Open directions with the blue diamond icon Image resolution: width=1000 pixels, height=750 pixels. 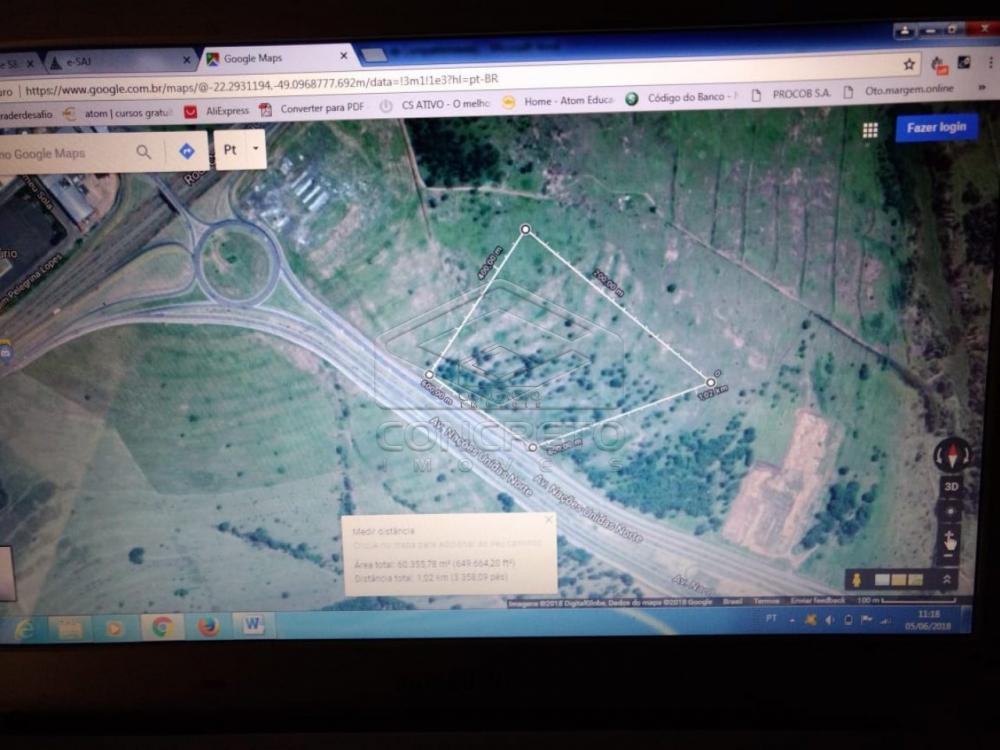pyautogui.click(x=186, y=151)
